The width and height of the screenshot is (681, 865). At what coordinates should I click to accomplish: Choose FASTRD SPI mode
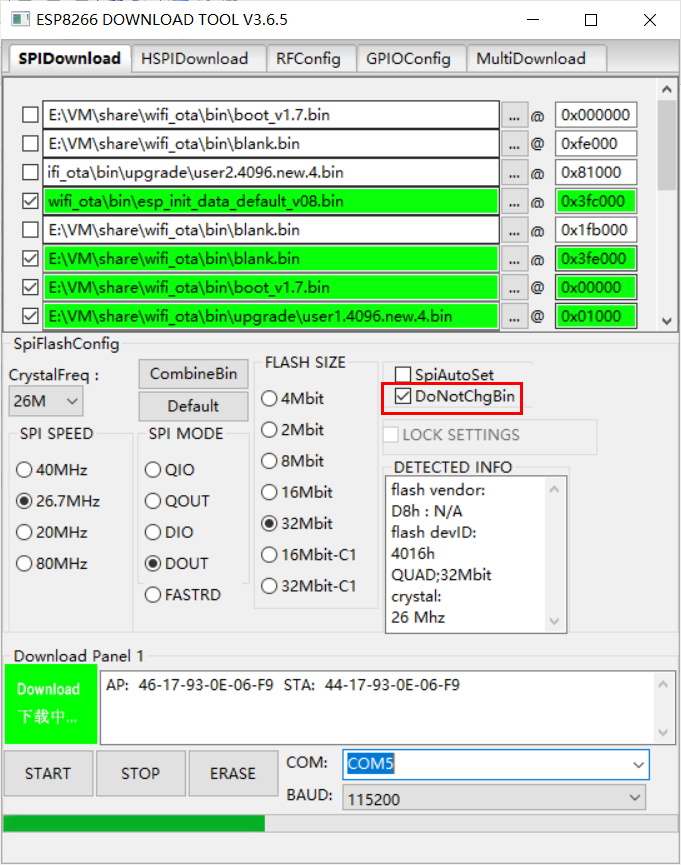coord(153,595)
